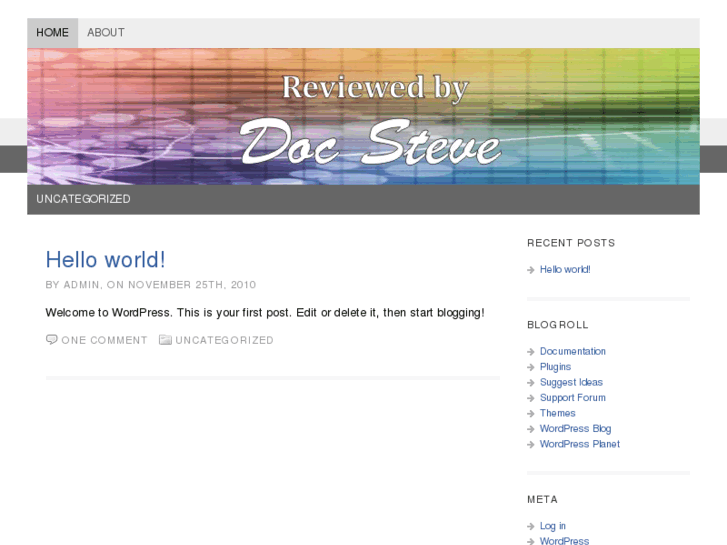The height and width of the screenshot is (545, 727).
Task: Open the Home menu item
Action: point(52,33)
